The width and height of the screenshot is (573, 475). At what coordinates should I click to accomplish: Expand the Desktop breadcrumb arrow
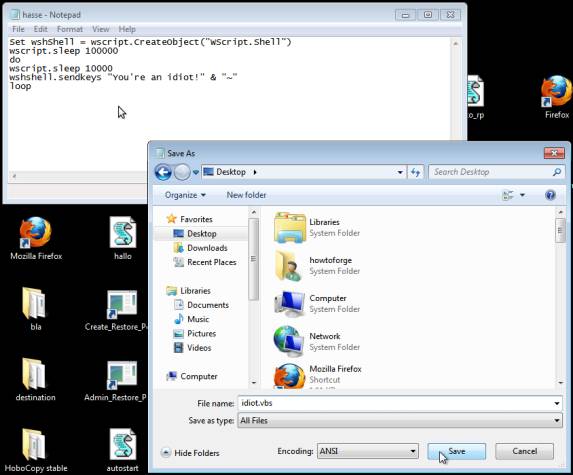pos(255,172)
